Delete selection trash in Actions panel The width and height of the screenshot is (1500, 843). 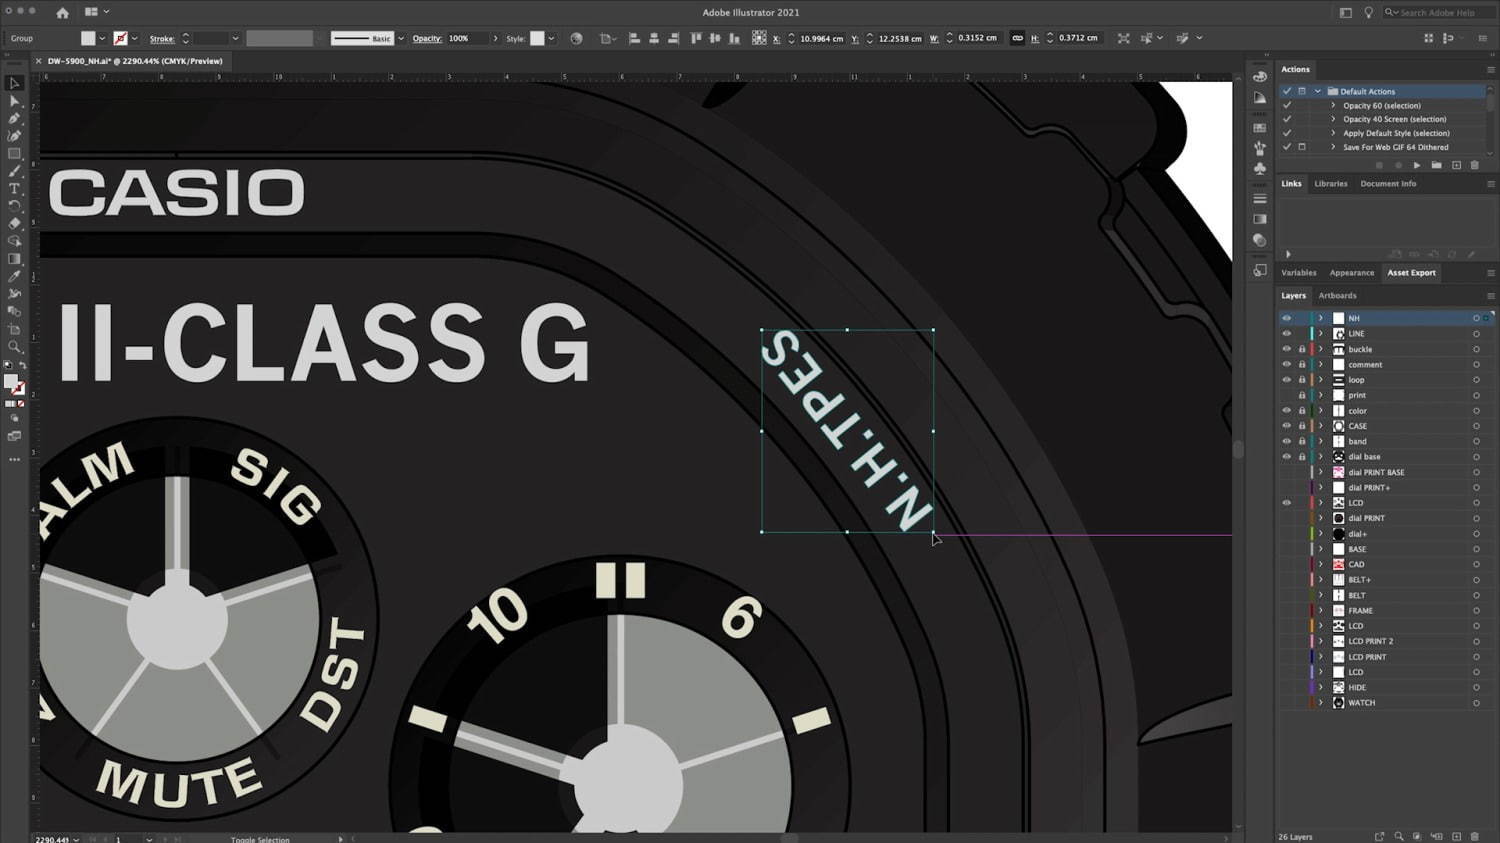(x=1474, y=165)
